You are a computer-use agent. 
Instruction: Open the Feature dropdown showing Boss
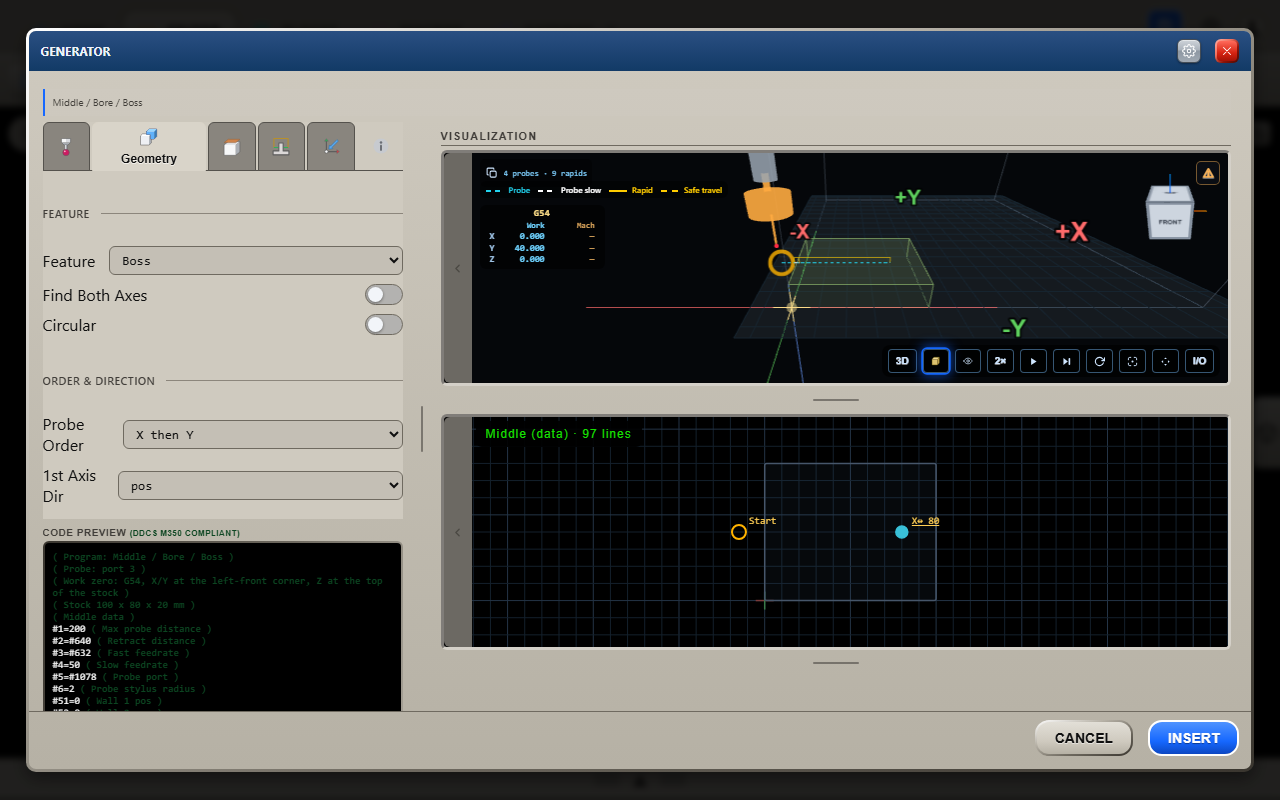click(x=256, y=261)
